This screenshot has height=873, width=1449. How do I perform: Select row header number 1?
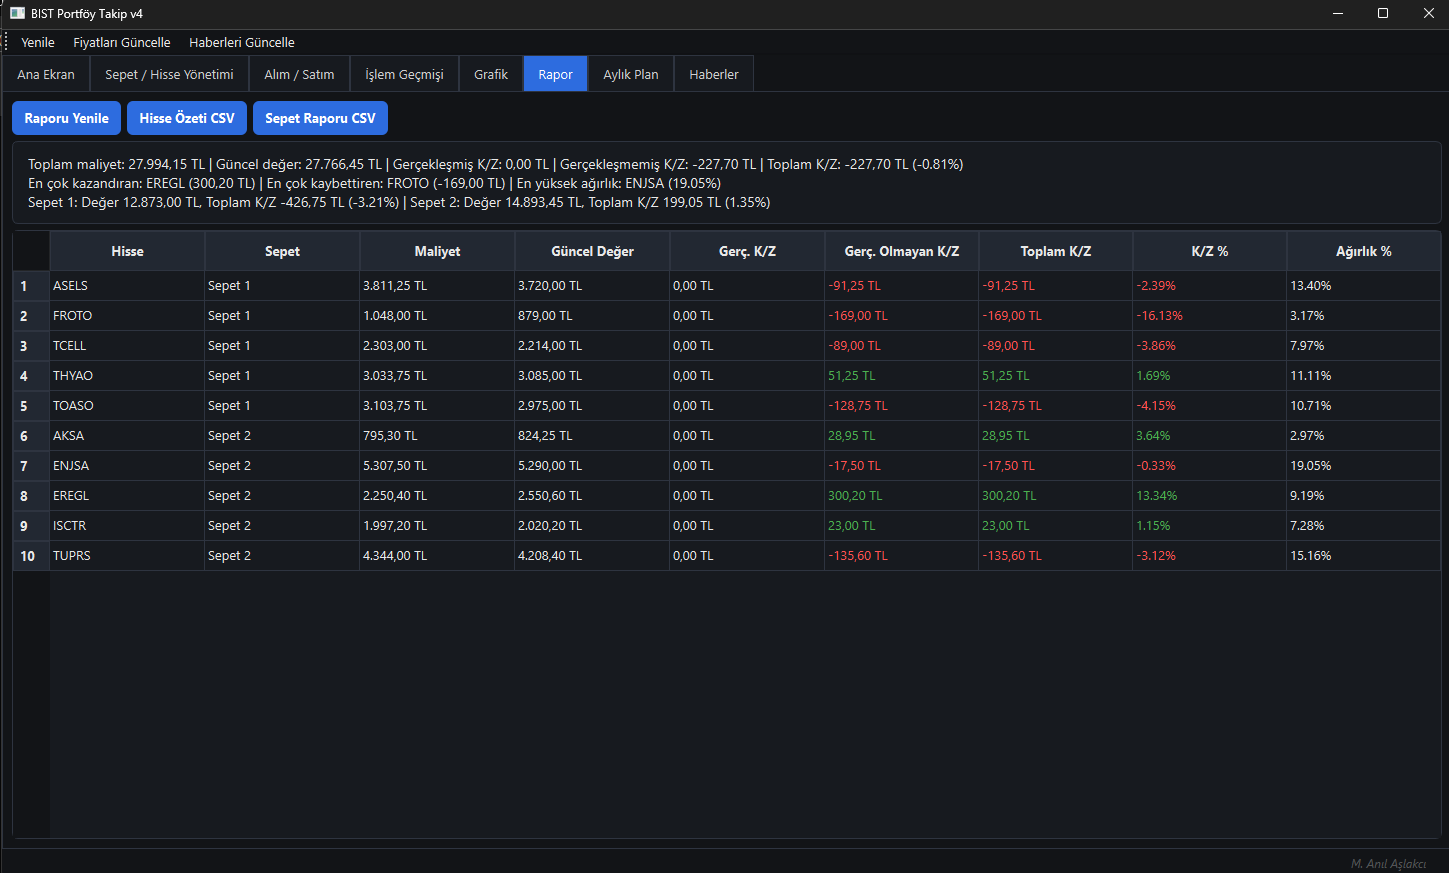(31, 285)
